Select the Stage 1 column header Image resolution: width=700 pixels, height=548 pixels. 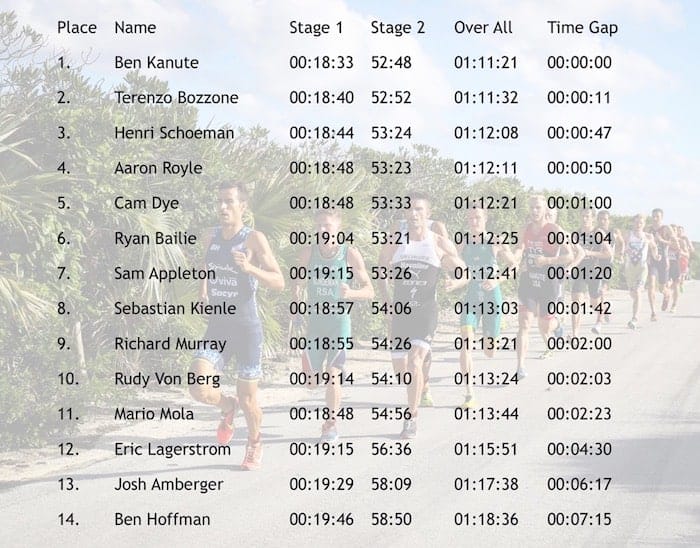(x=316, y=28)
